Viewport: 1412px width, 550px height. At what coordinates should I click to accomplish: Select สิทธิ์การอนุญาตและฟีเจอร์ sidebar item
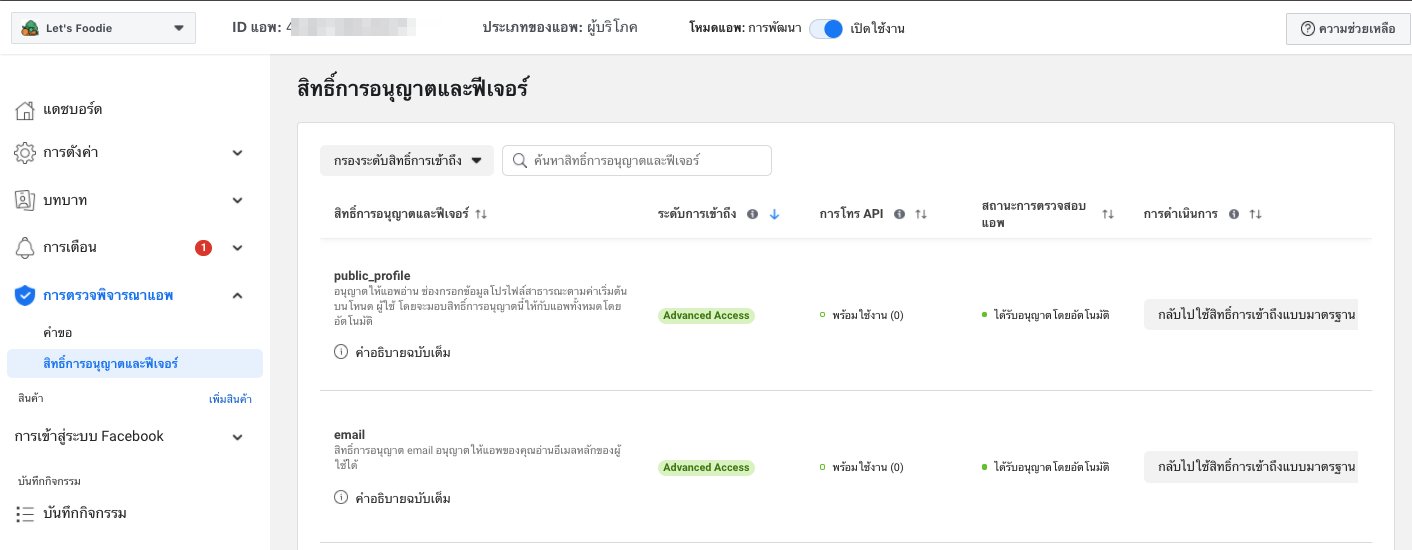135,363
